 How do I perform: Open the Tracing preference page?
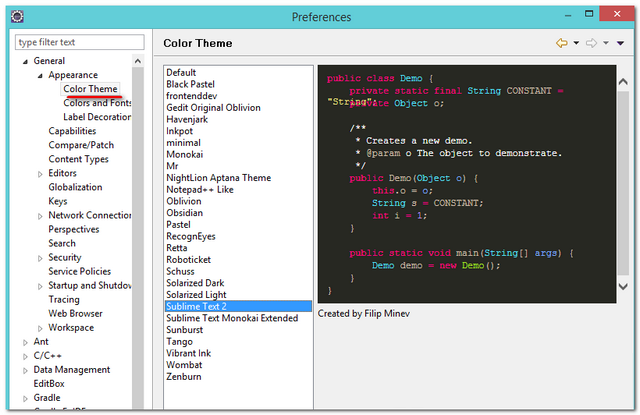point(64,300)
